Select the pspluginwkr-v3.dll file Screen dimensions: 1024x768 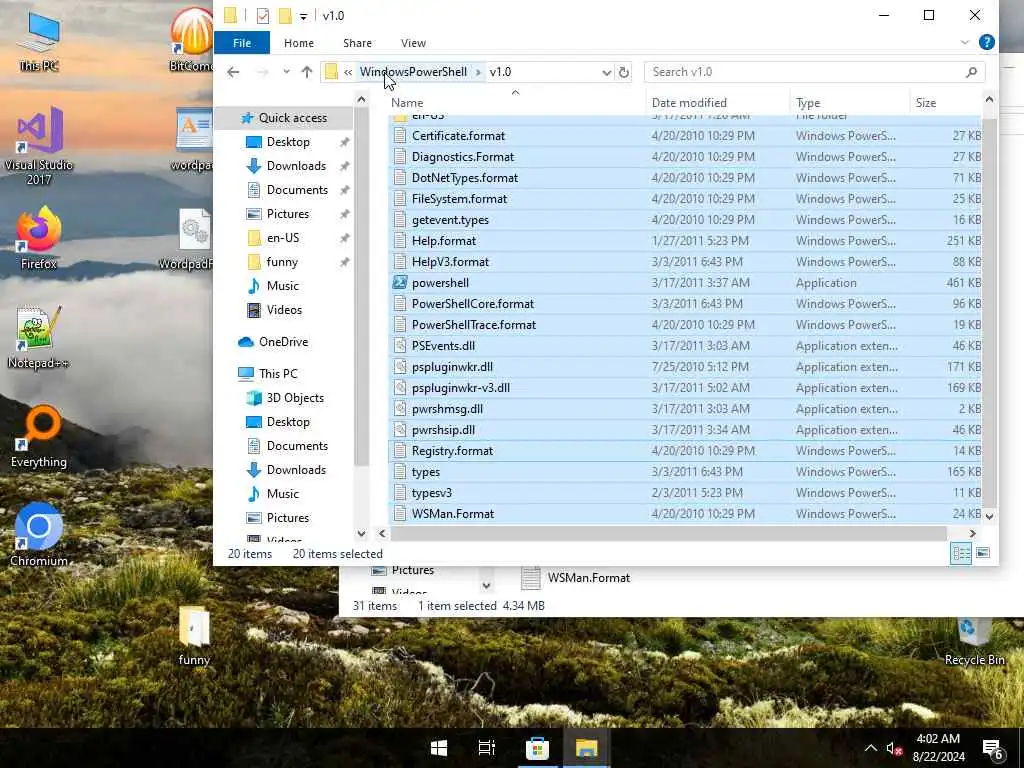tap(460, 388)
